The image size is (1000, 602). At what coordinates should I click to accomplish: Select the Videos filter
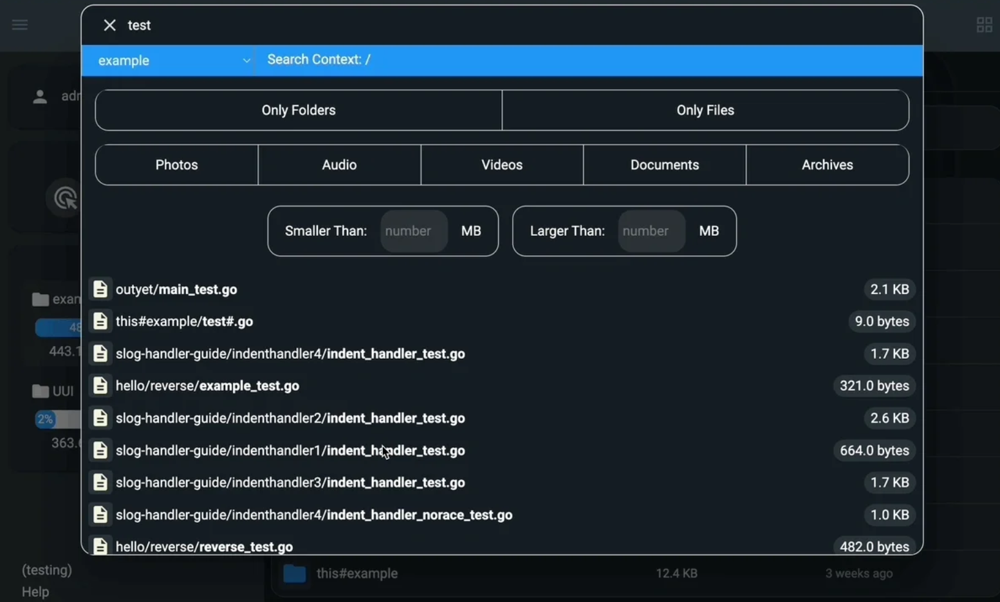tap(502, 165)
